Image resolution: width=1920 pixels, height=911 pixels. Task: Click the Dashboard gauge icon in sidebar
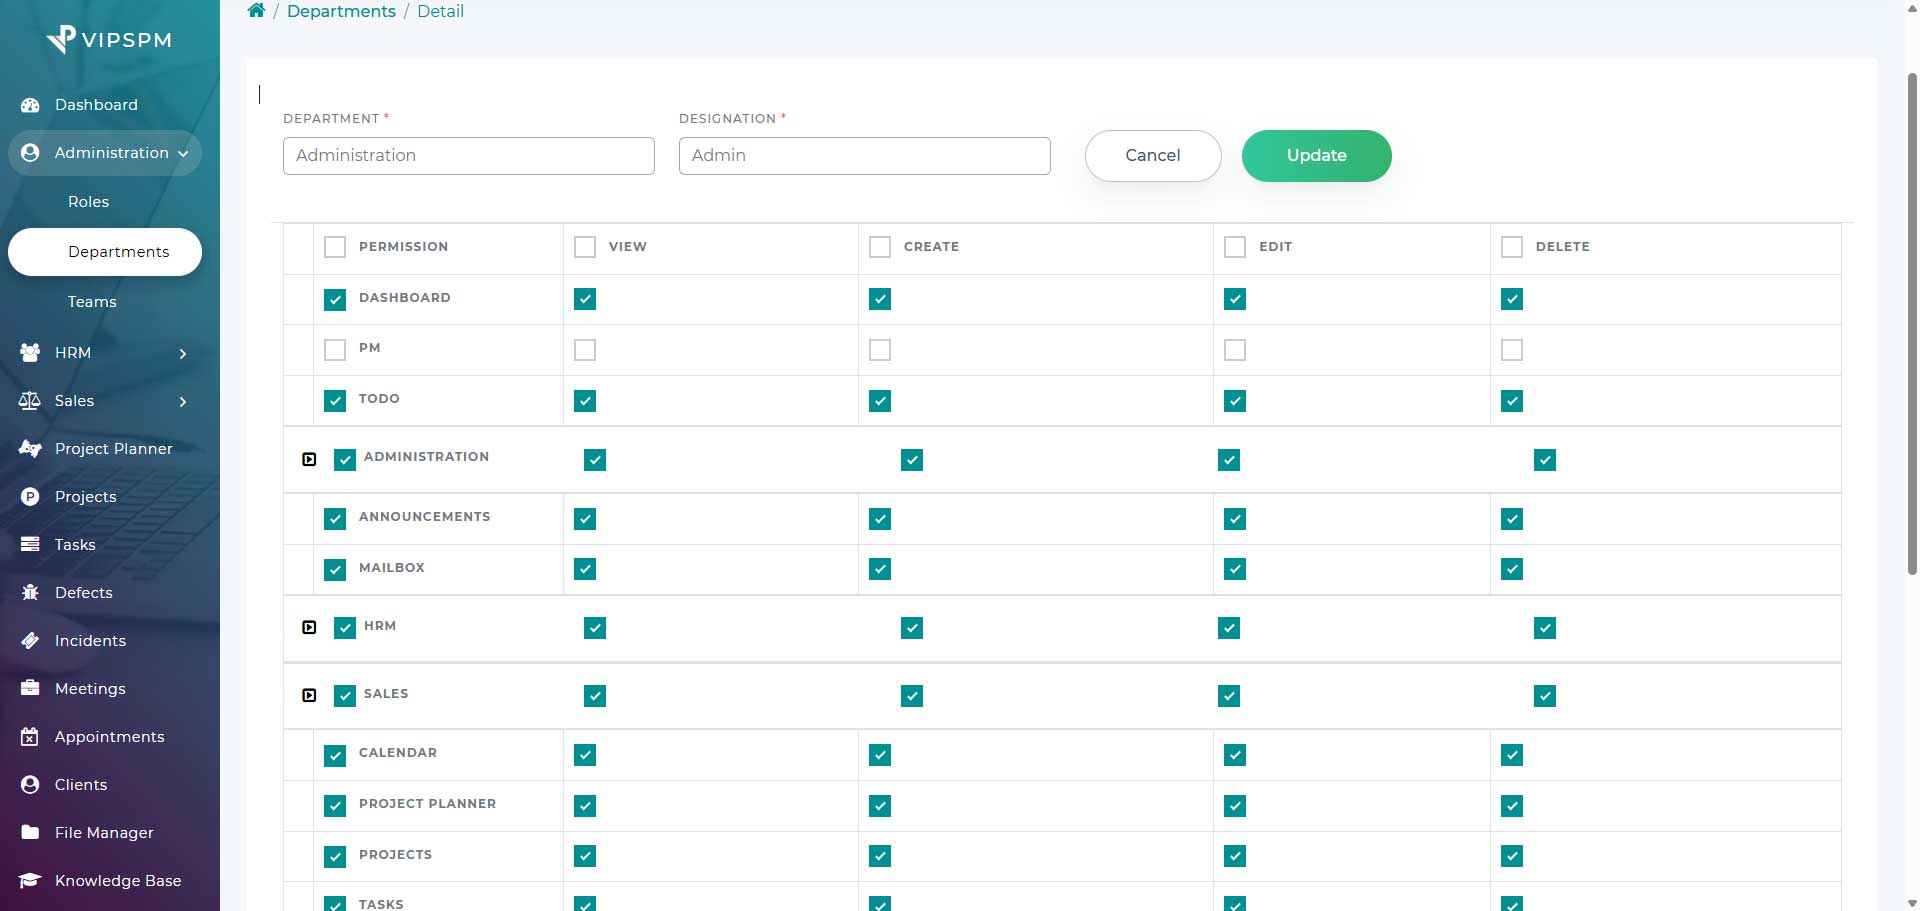(x=30, y=105)
